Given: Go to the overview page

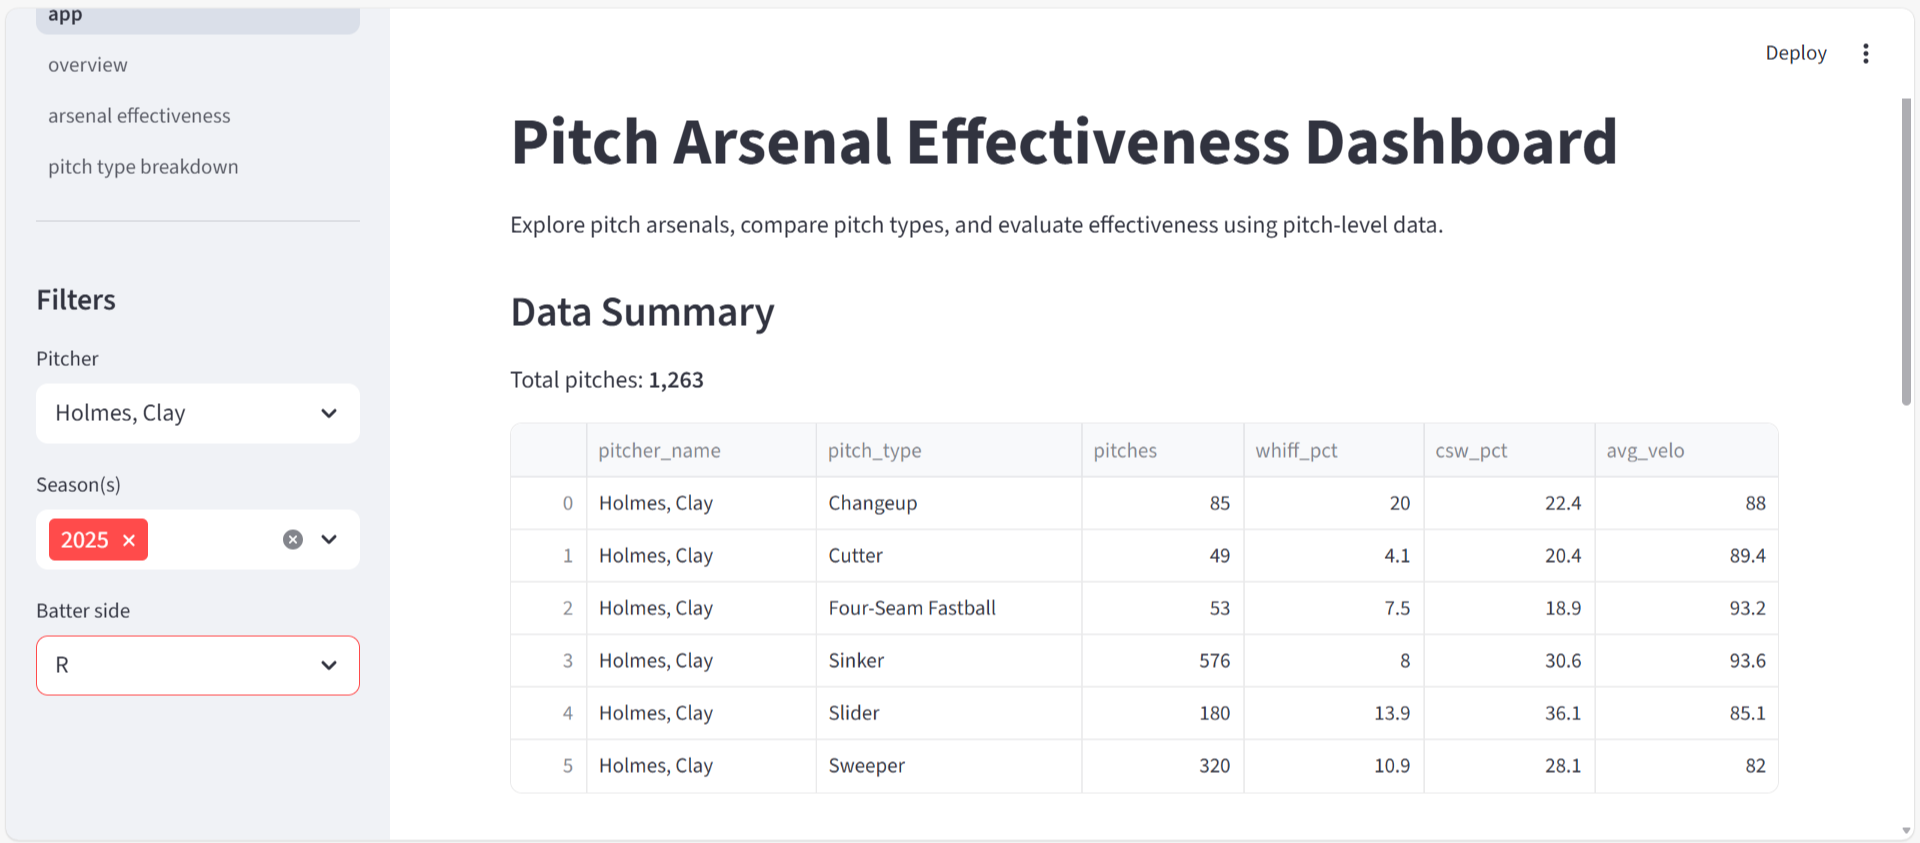Looking at the screenshot, I should (88, 65).
